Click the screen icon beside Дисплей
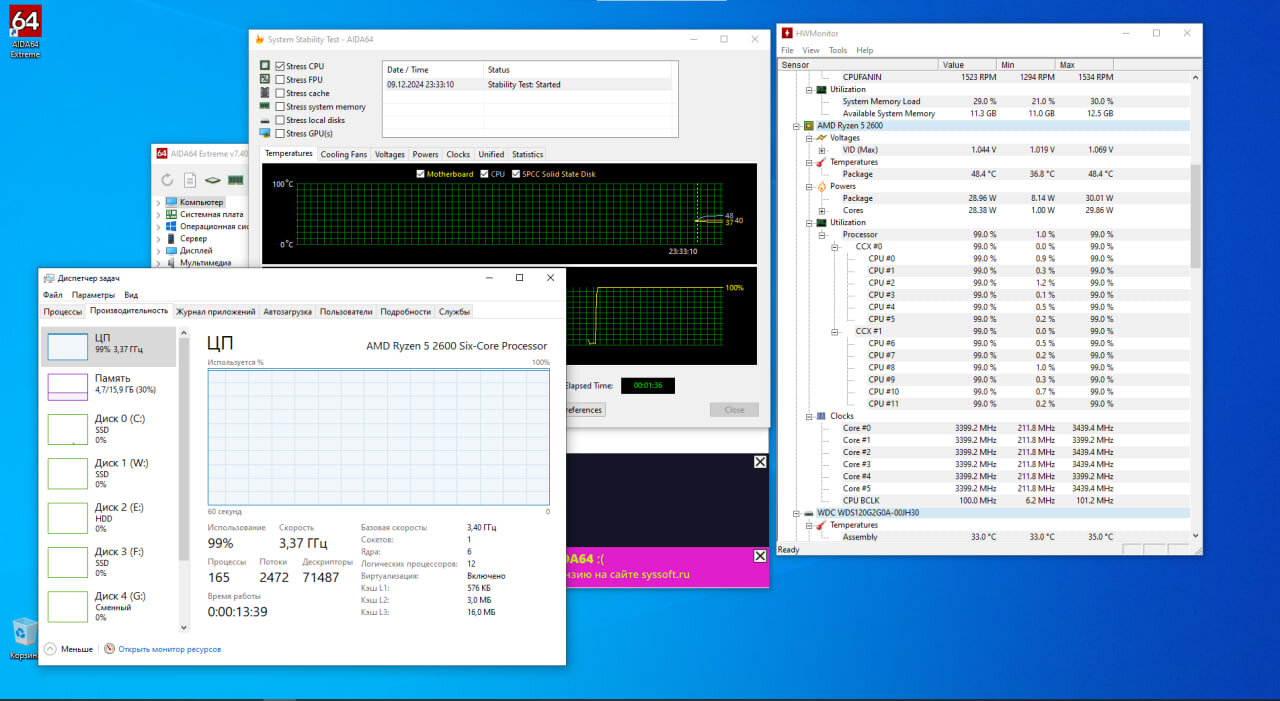 [x=171, y=251]
